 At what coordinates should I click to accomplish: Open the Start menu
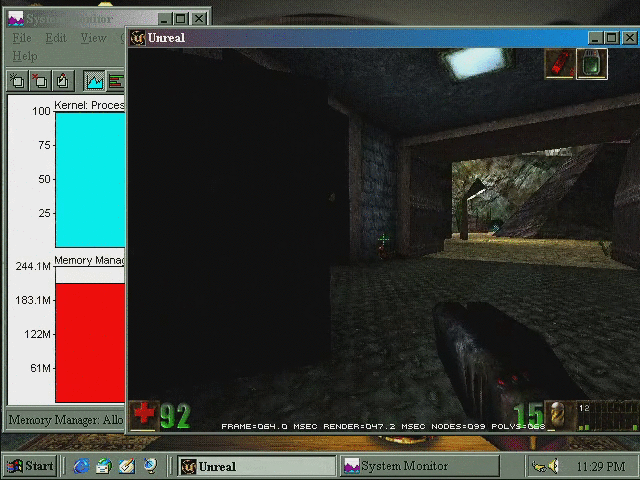(31, 466)
